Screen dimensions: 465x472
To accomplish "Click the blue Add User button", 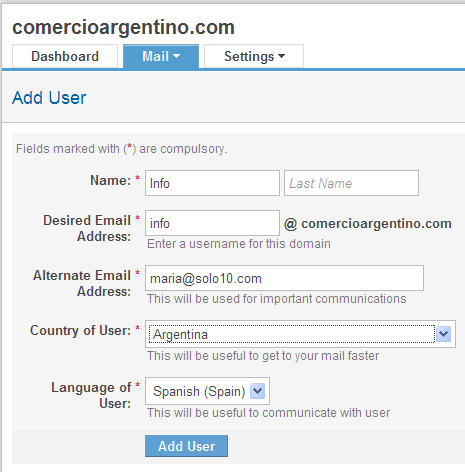I will (186, 446).
